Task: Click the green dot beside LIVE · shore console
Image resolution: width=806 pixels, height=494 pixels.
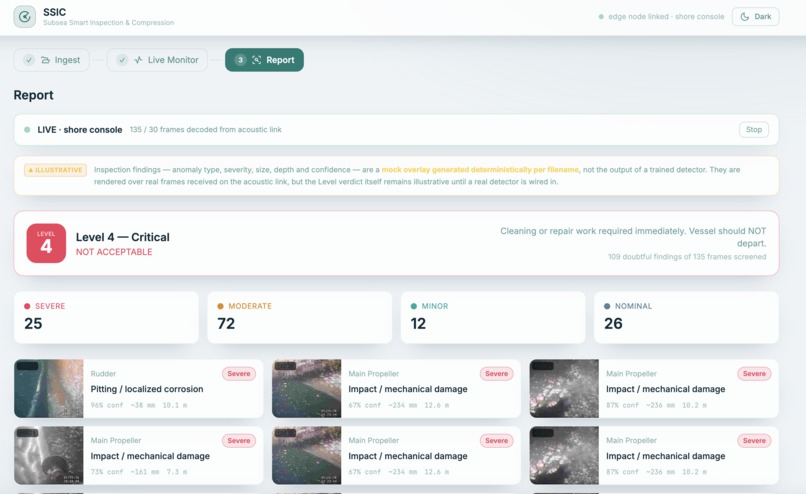Action: pos(27,130)
